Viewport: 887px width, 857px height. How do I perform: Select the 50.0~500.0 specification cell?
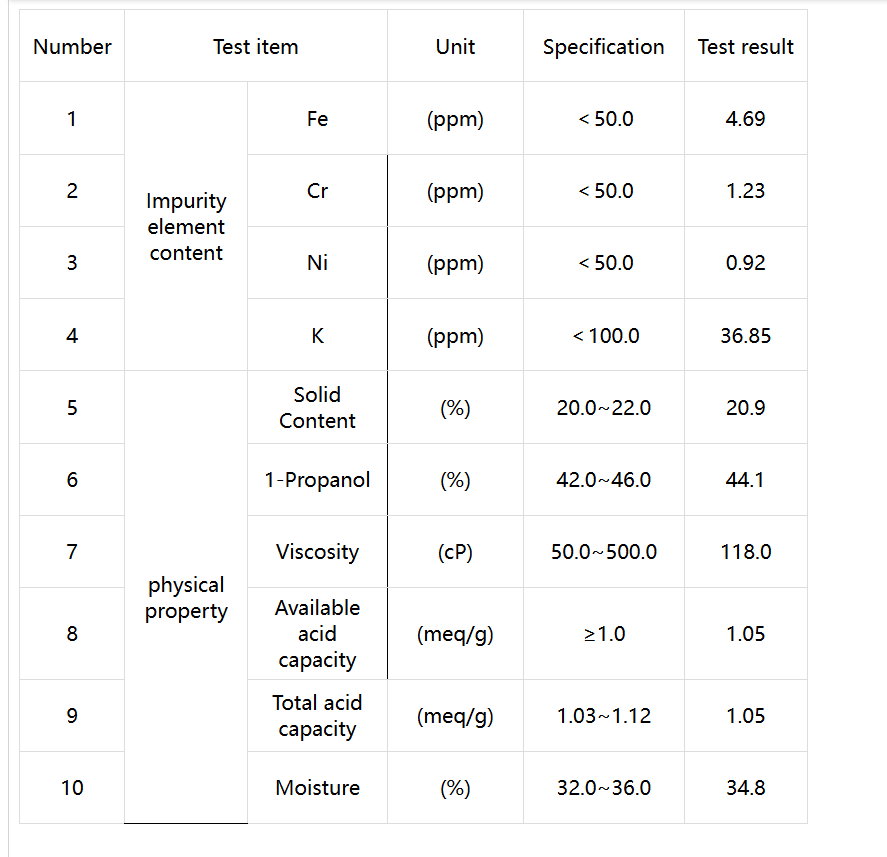pyautogui.click(x=604, y=552)
